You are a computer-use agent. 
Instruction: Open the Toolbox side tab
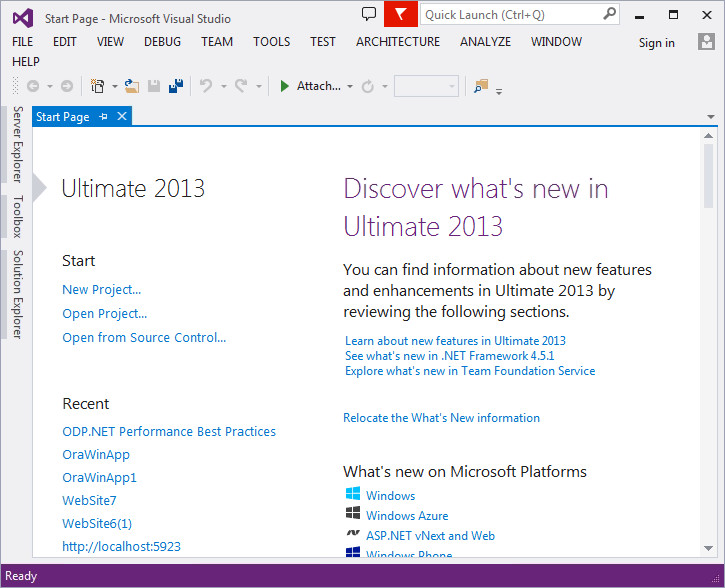(18, 216)
